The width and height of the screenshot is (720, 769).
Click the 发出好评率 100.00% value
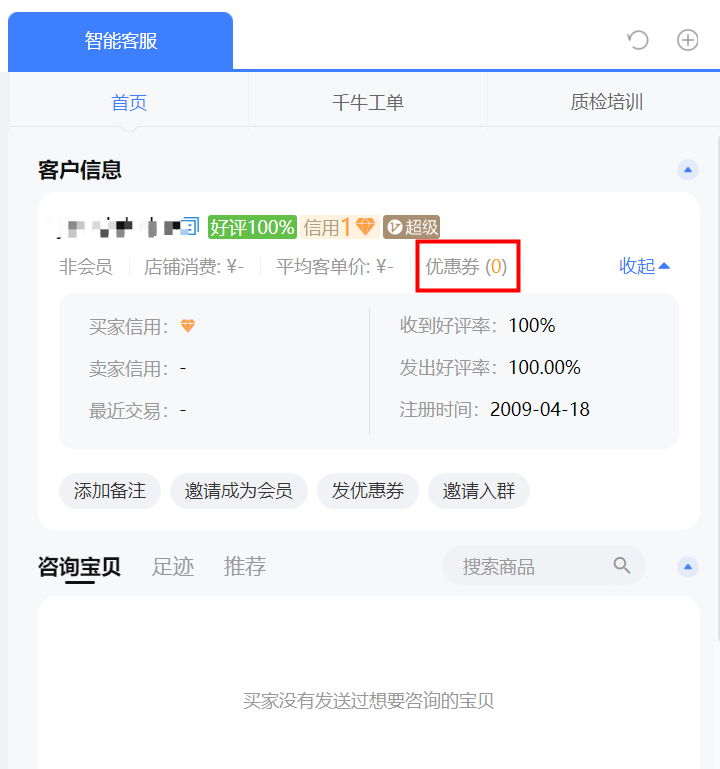pyautogui.click(x=544, y=367)
